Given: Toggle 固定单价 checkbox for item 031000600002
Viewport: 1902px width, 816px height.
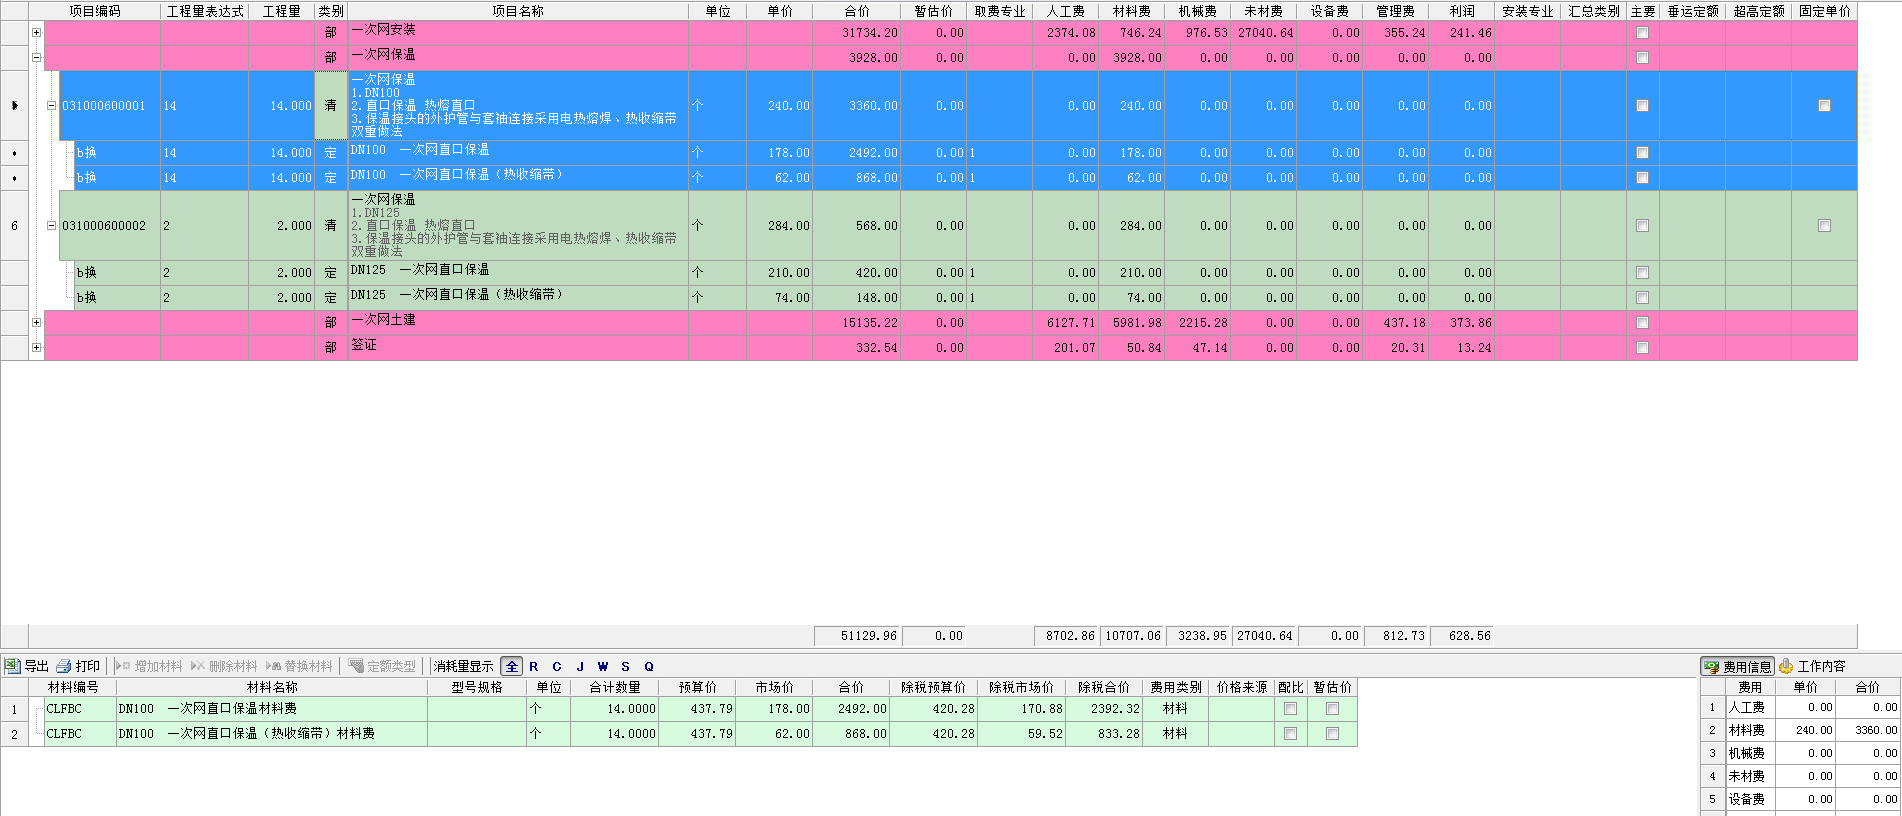Looking at the screenshot, I should pyautogui.click(x=1824, y=226).
